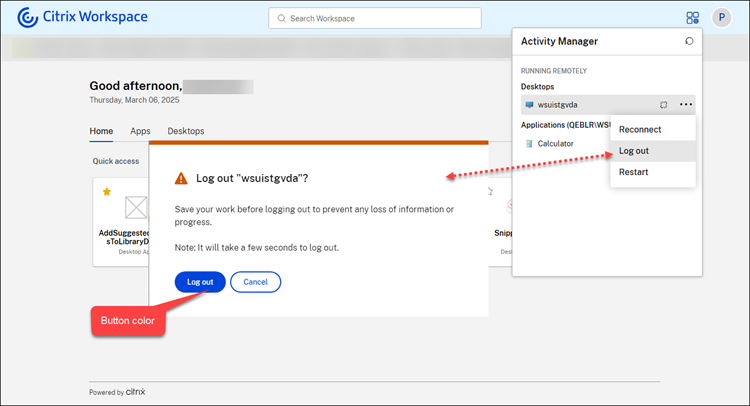The height and width of the screenshot is (406, 750).
Task: Click the Powered by Citrix footer
Action: [x=117, y=392]
